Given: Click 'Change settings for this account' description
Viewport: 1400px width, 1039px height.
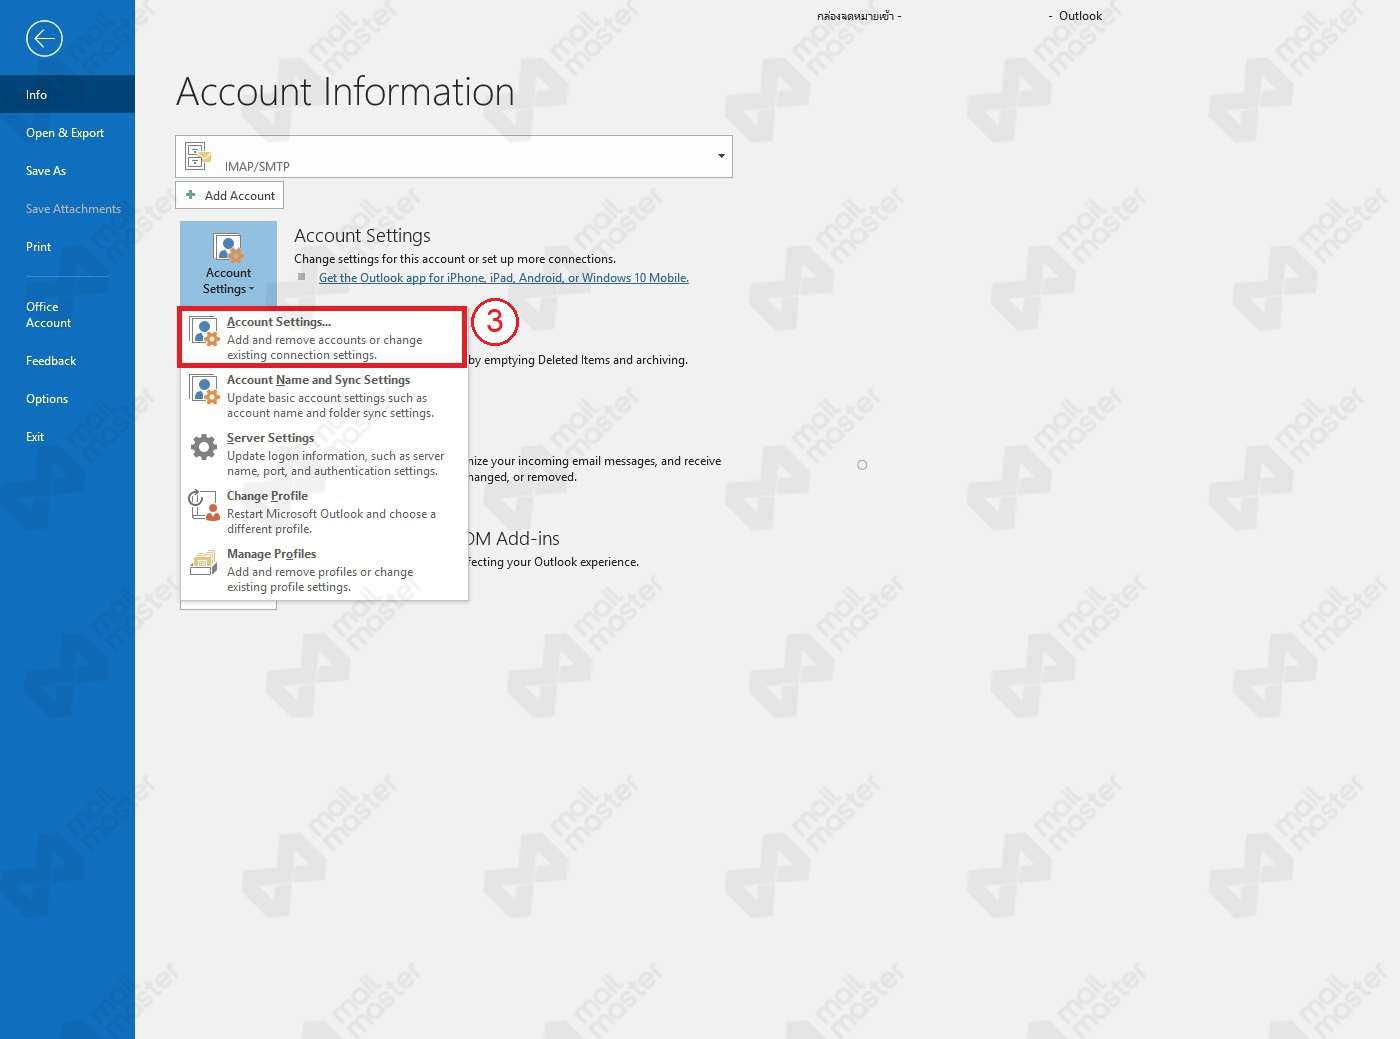Looking at the screenshot, I should pyautogui.click(x=455, y=259).
